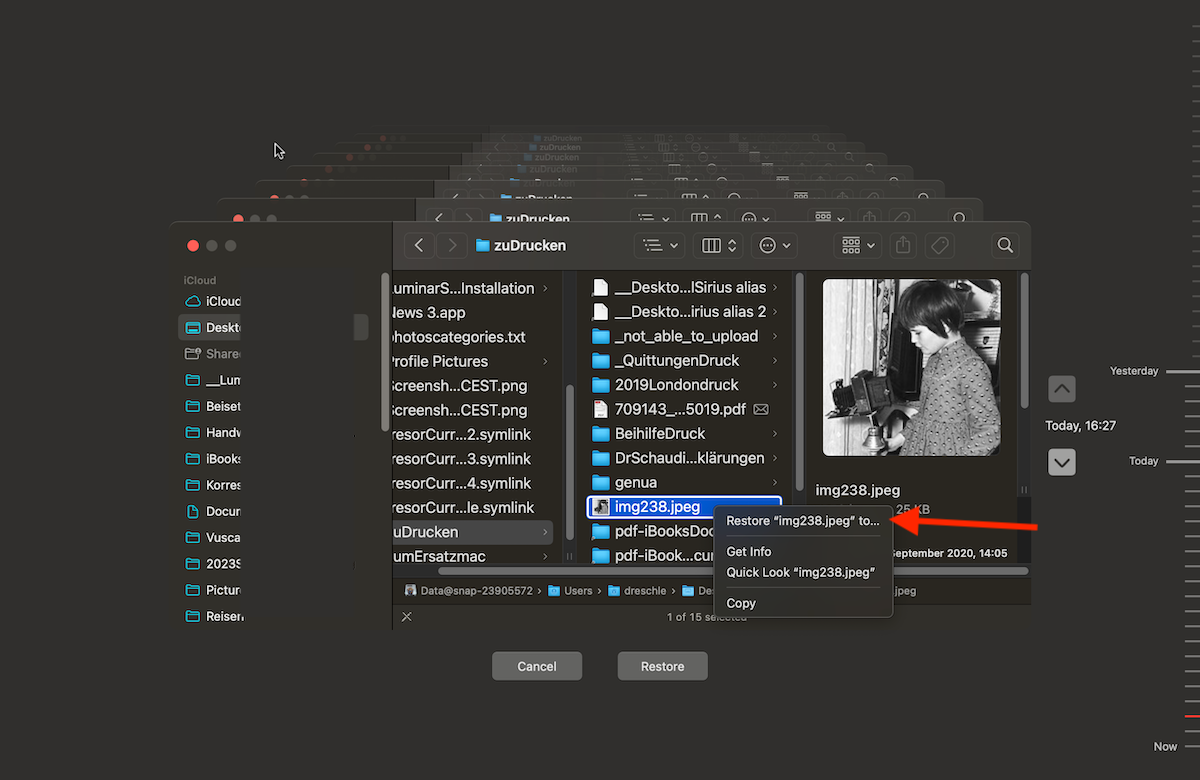
Task: Open the list view options dropdown
Action: coord(659,245)
